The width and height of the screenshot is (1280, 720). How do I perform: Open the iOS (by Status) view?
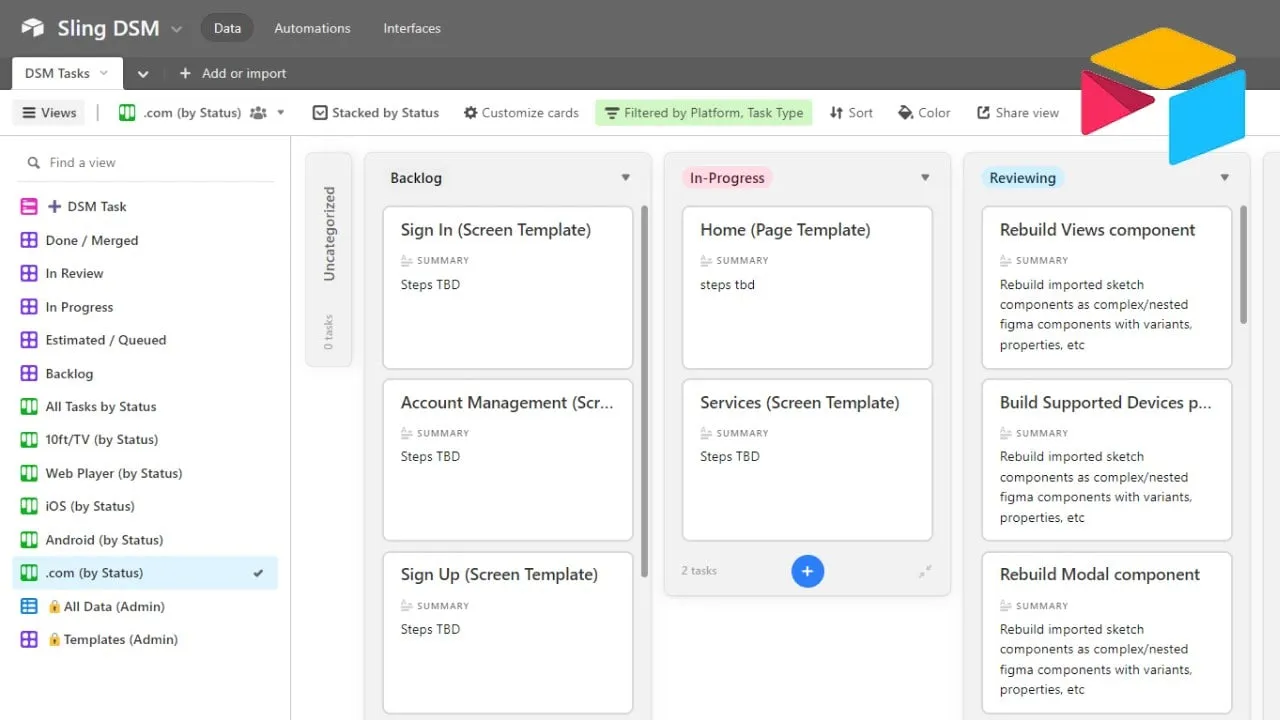[x=147, y=506]
